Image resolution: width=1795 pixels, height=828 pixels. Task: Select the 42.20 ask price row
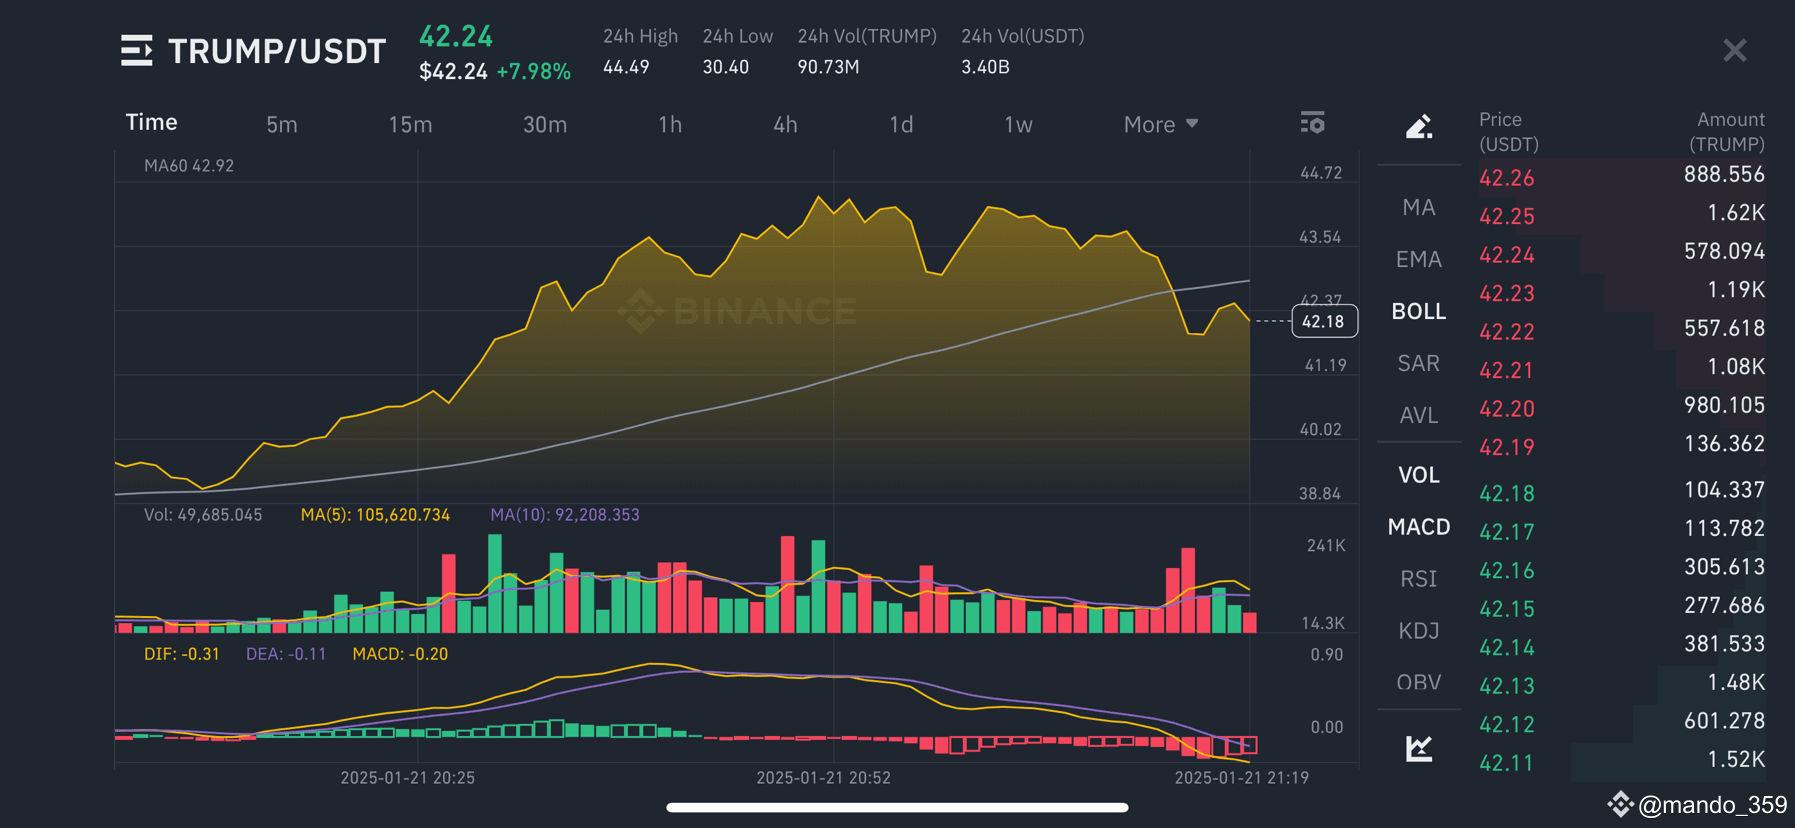point(1622,408)
